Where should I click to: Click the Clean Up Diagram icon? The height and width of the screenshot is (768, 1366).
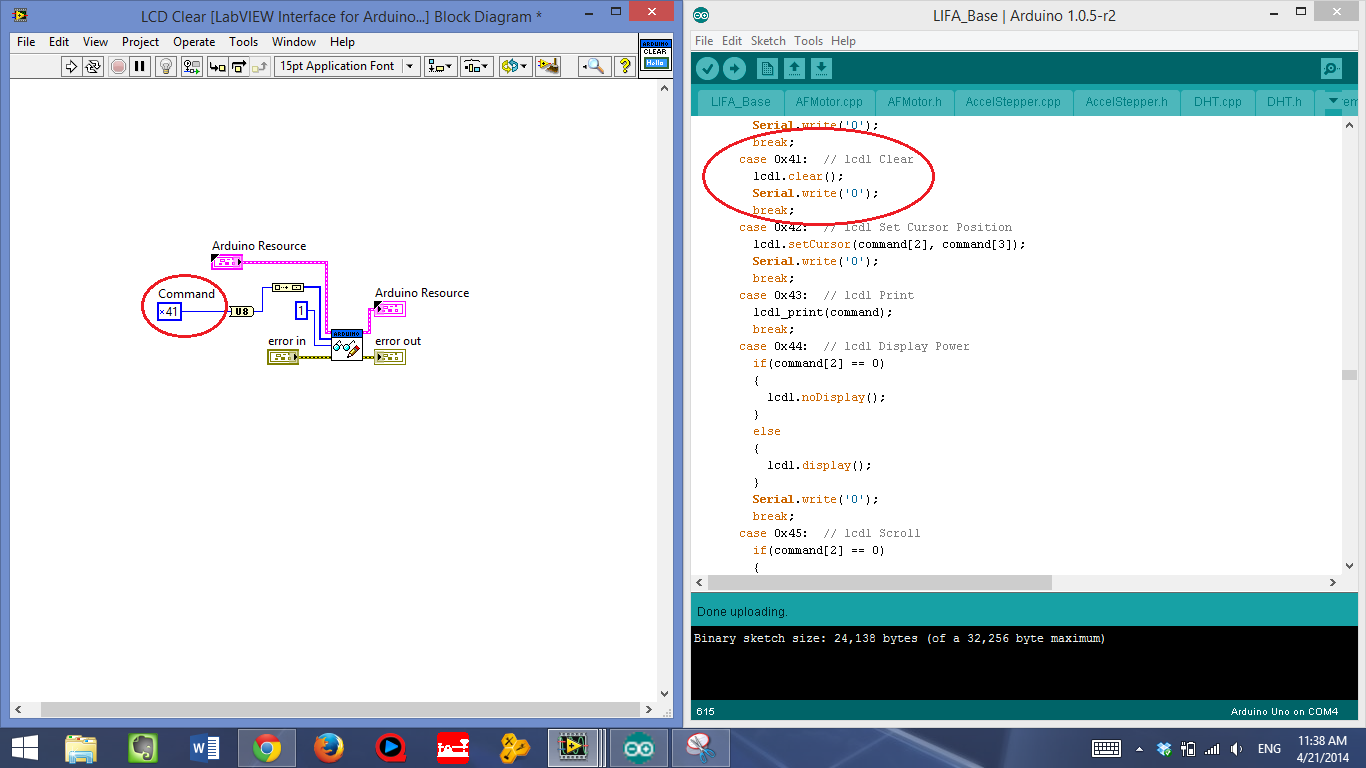547,66
